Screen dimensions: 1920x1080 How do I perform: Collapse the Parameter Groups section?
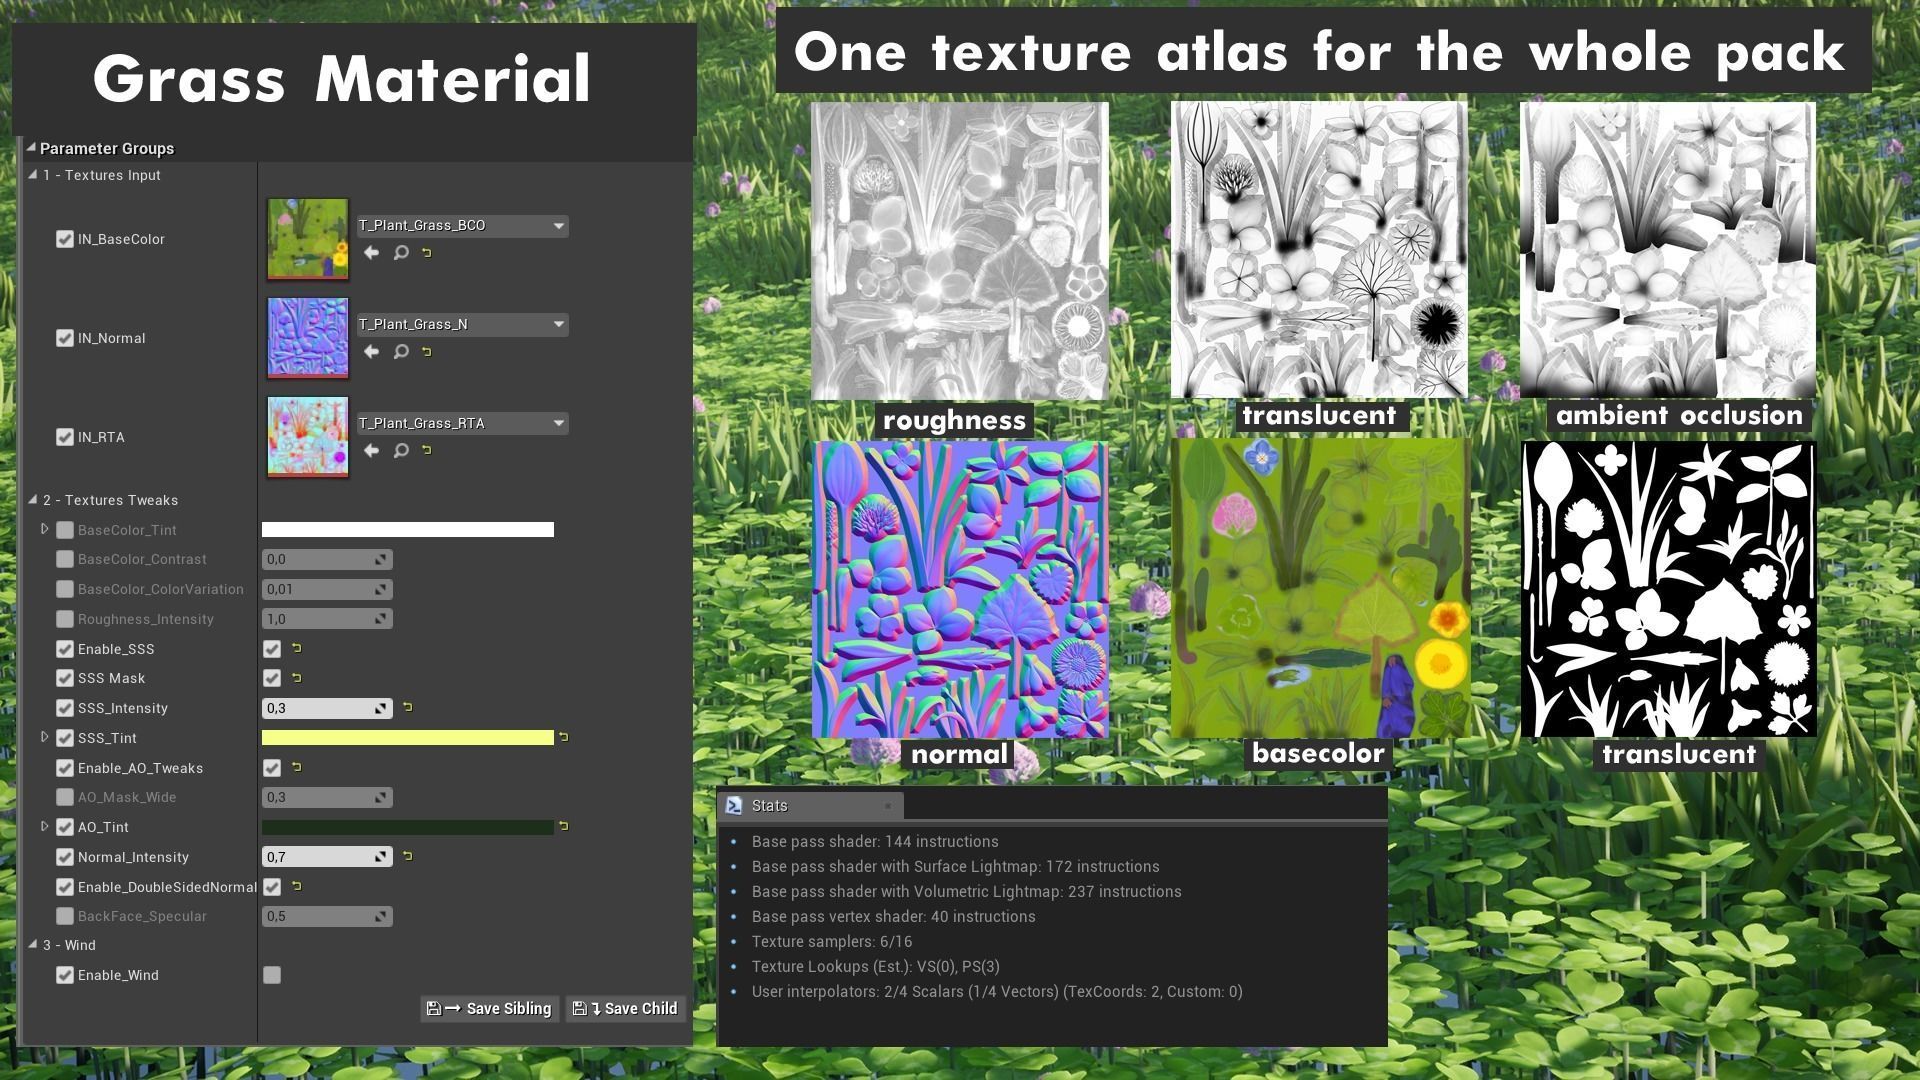click(x=31, y=147)
